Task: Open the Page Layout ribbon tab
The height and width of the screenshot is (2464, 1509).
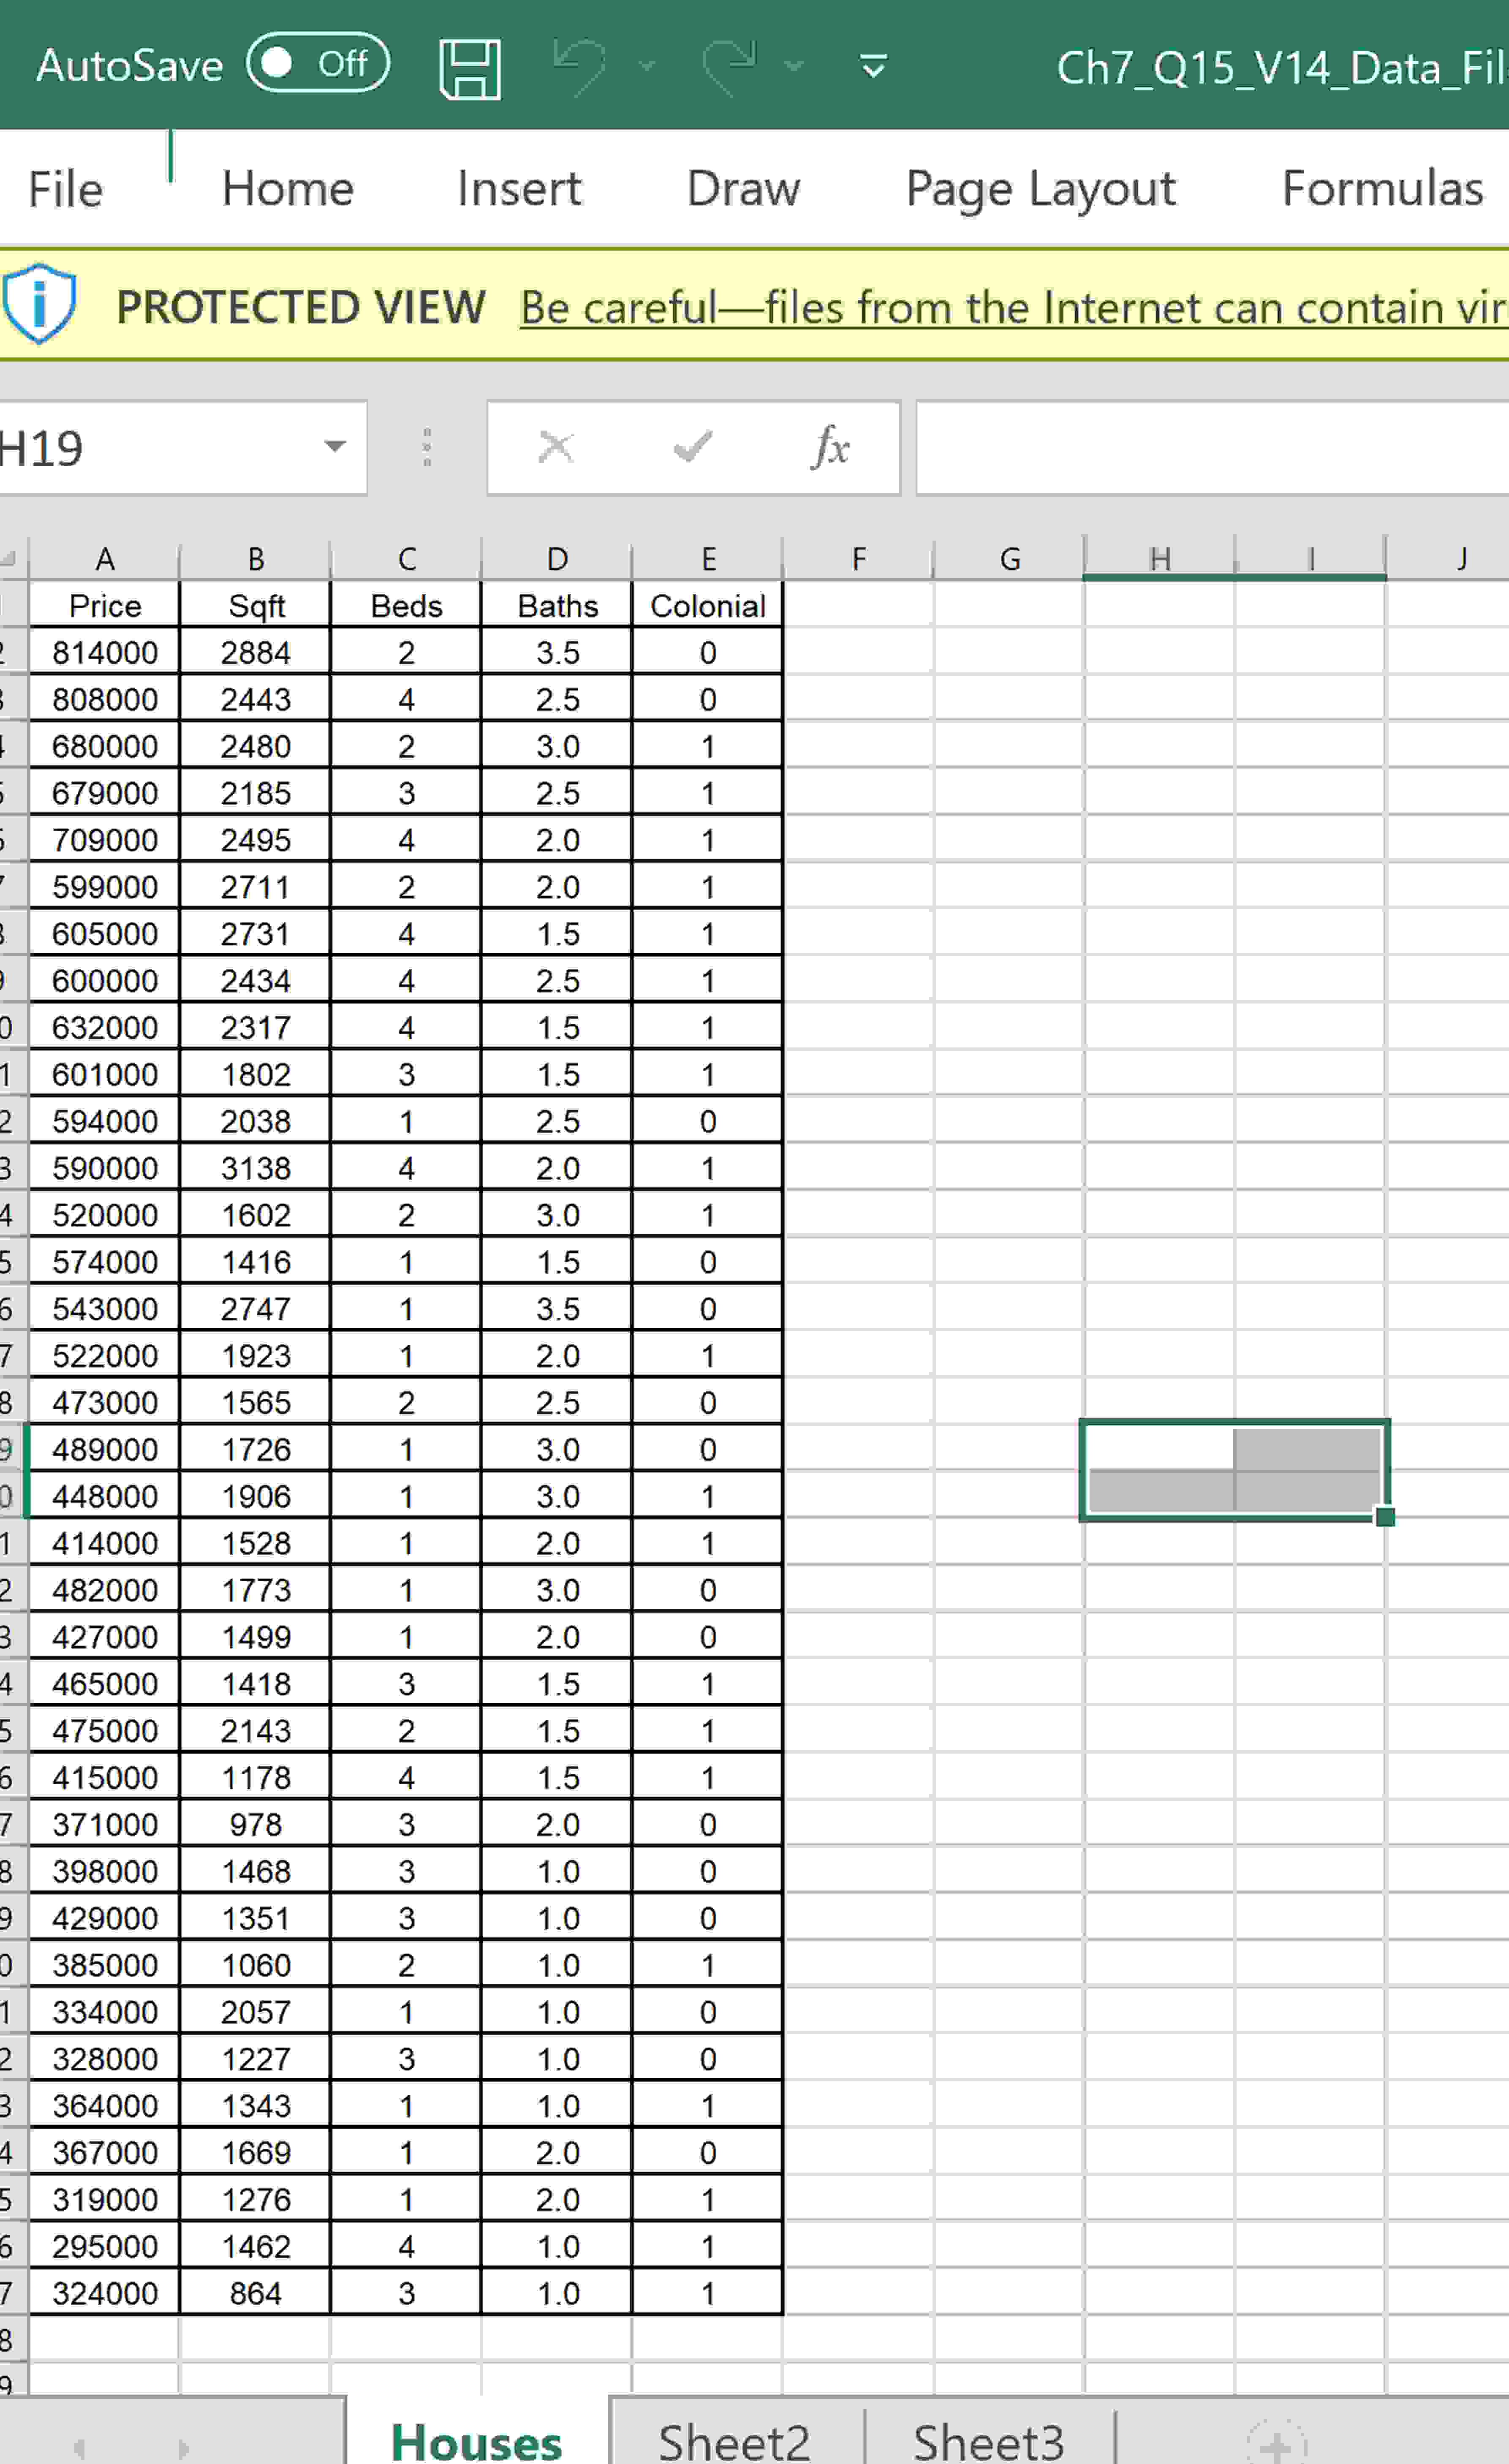Action: click(1040, 188)
